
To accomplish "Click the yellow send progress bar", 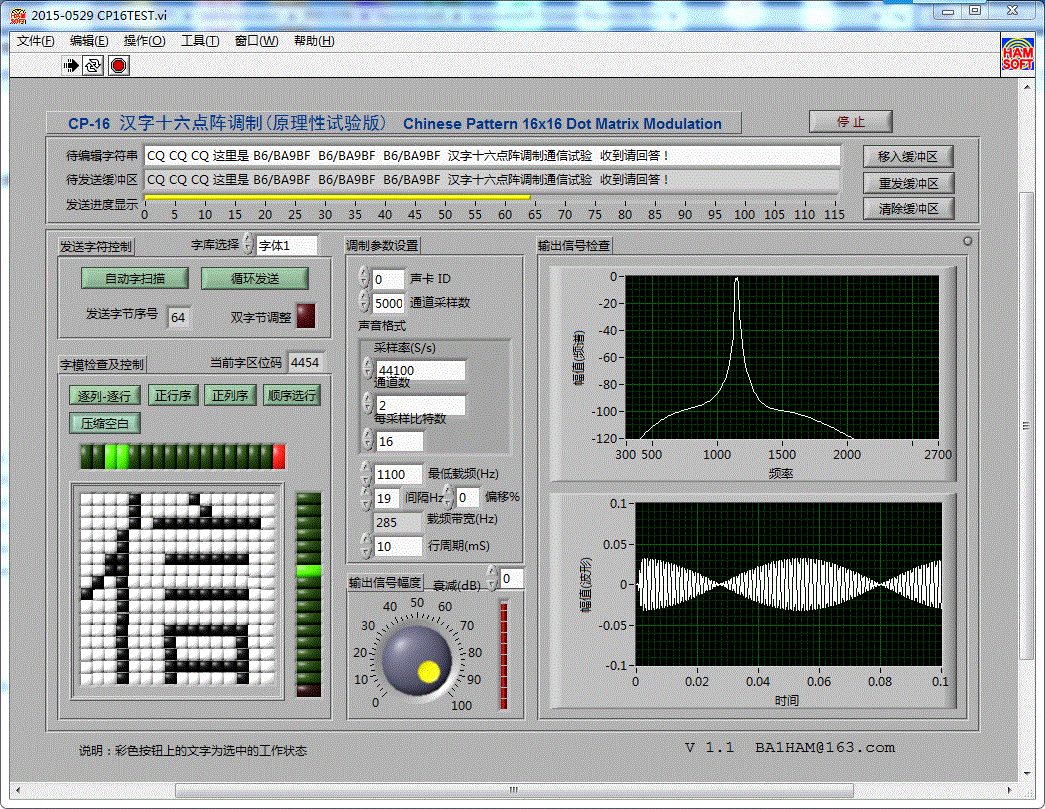I will pos(337,197).
